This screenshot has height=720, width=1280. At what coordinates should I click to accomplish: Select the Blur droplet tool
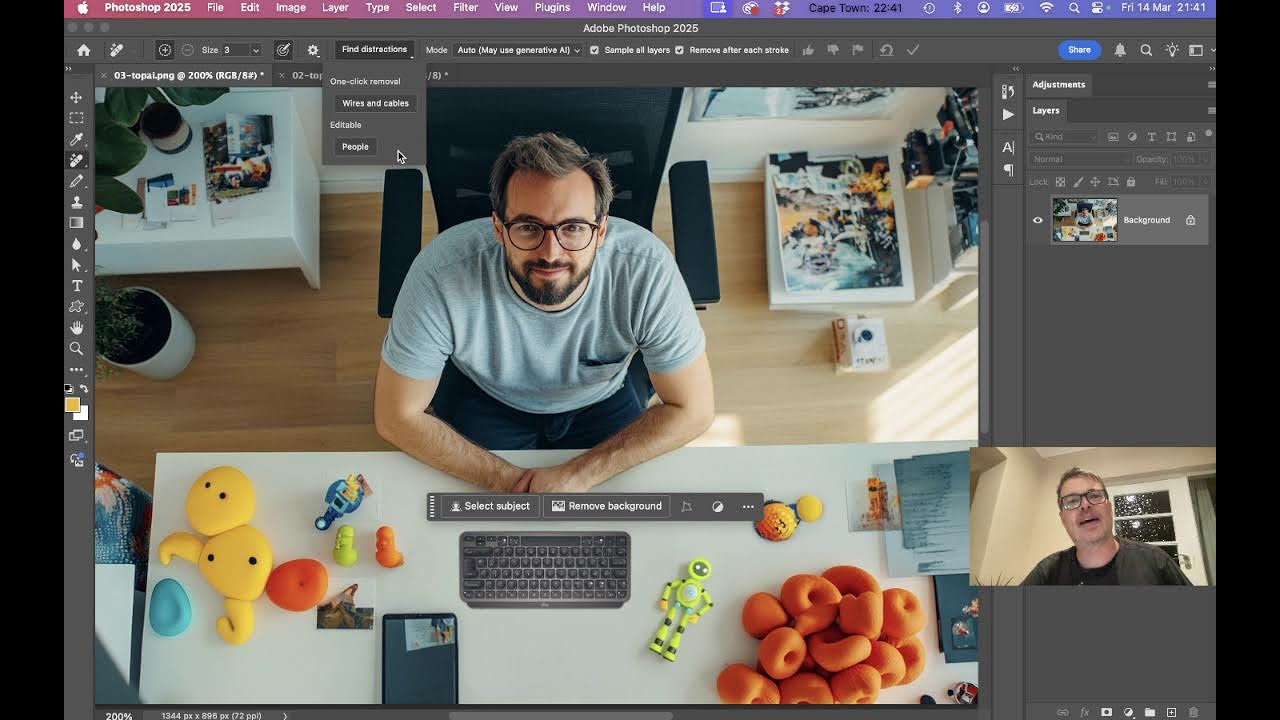(76, 244)
